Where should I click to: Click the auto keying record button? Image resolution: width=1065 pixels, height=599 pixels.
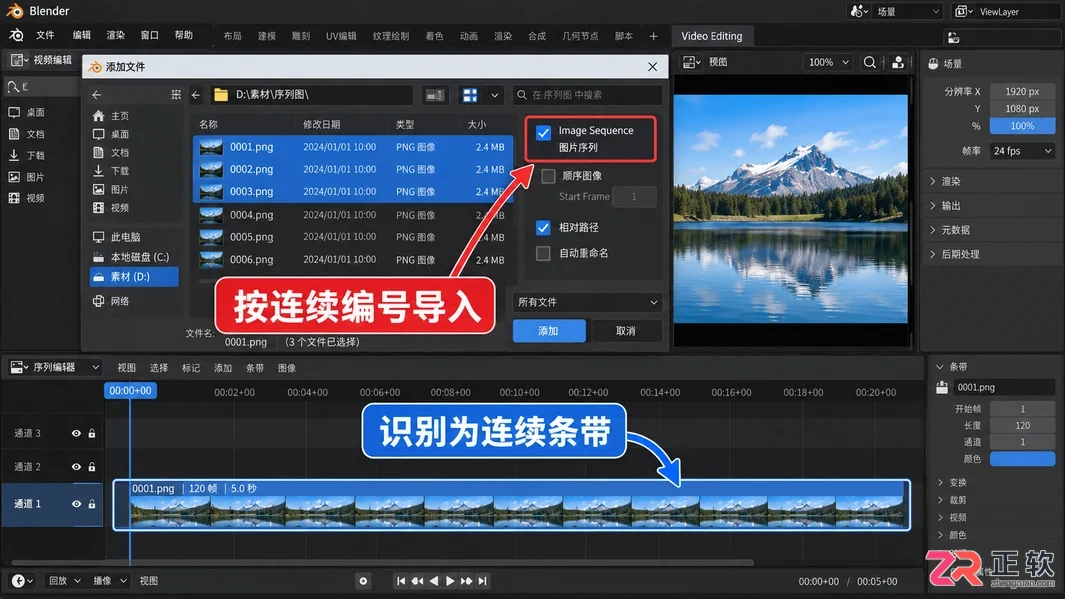pyautogui.click(x=363, y=581)
